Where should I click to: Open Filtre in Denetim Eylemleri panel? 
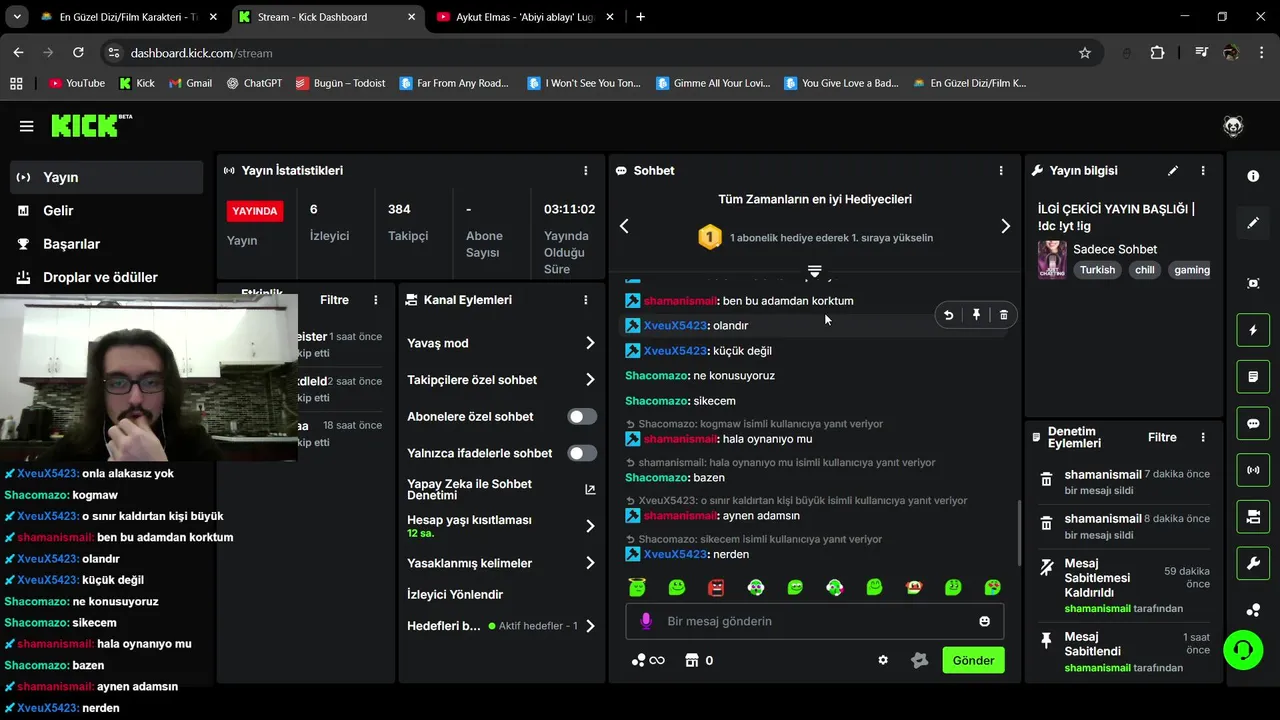(1162, 437)
